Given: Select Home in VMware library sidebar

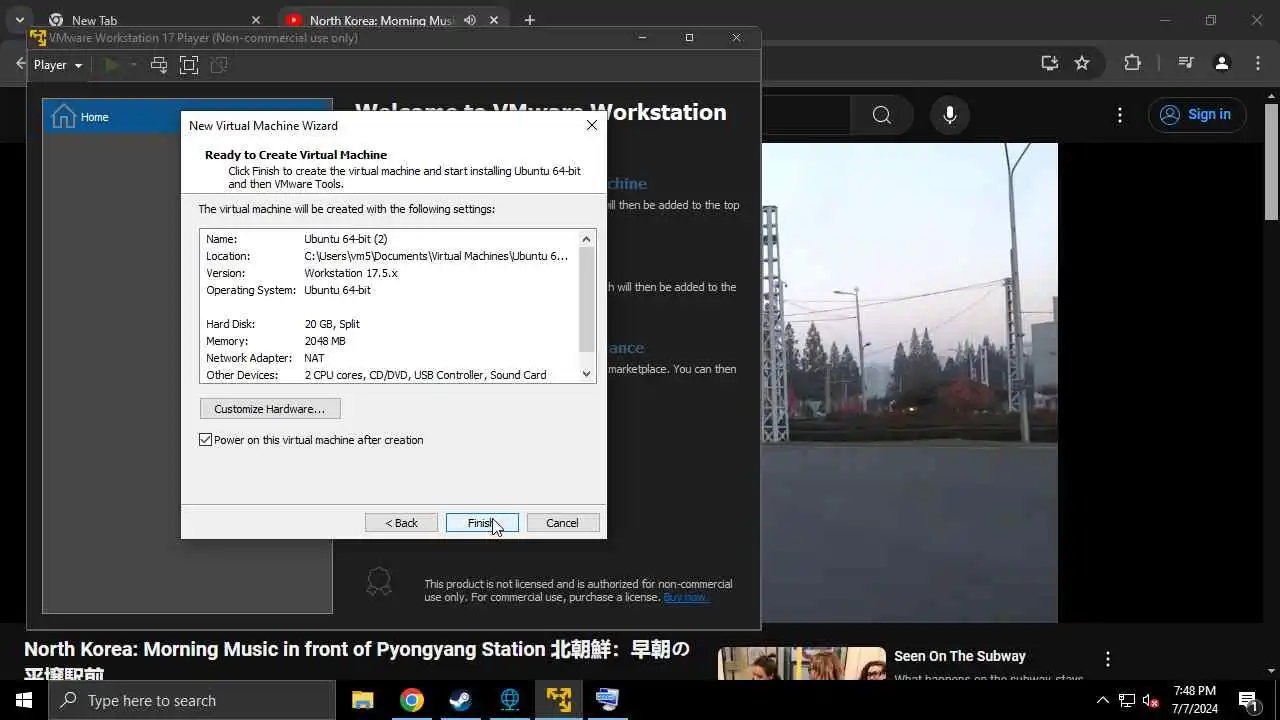Looking at the screenshot, I should click(x=187, y=117).
